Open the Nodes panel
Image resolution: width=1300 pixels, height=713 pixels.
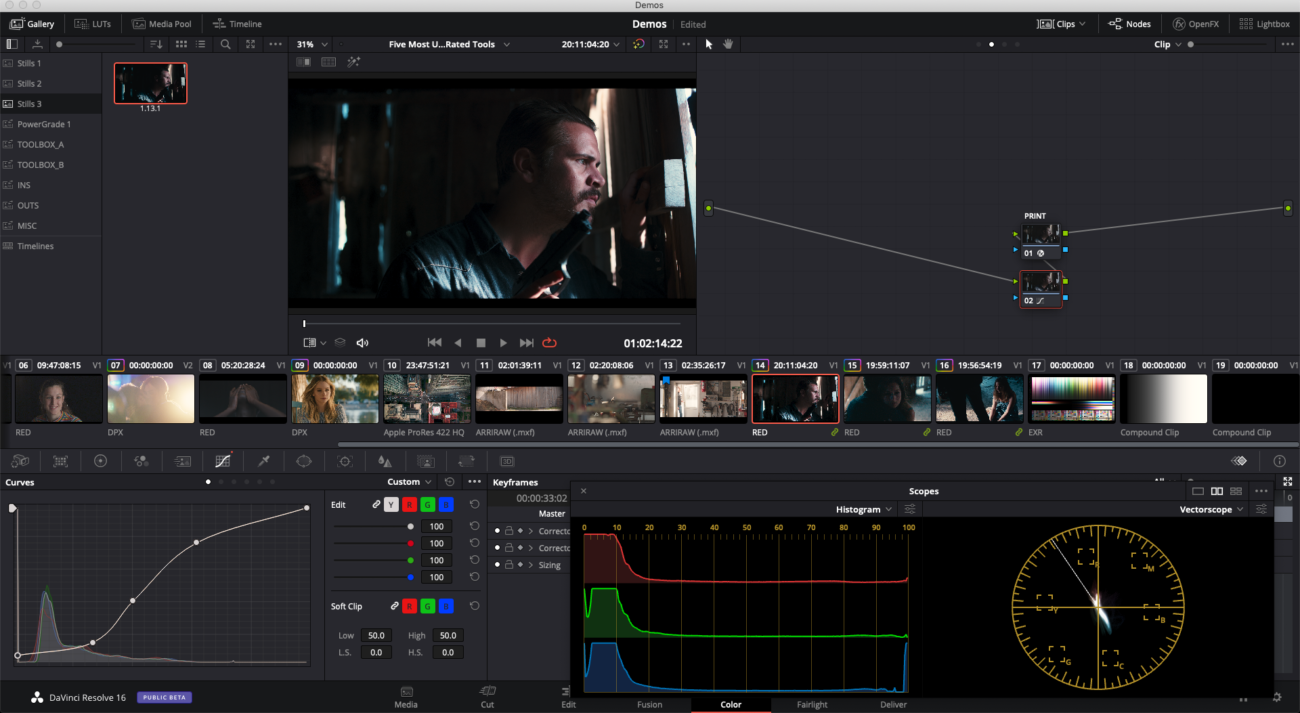1128,23
